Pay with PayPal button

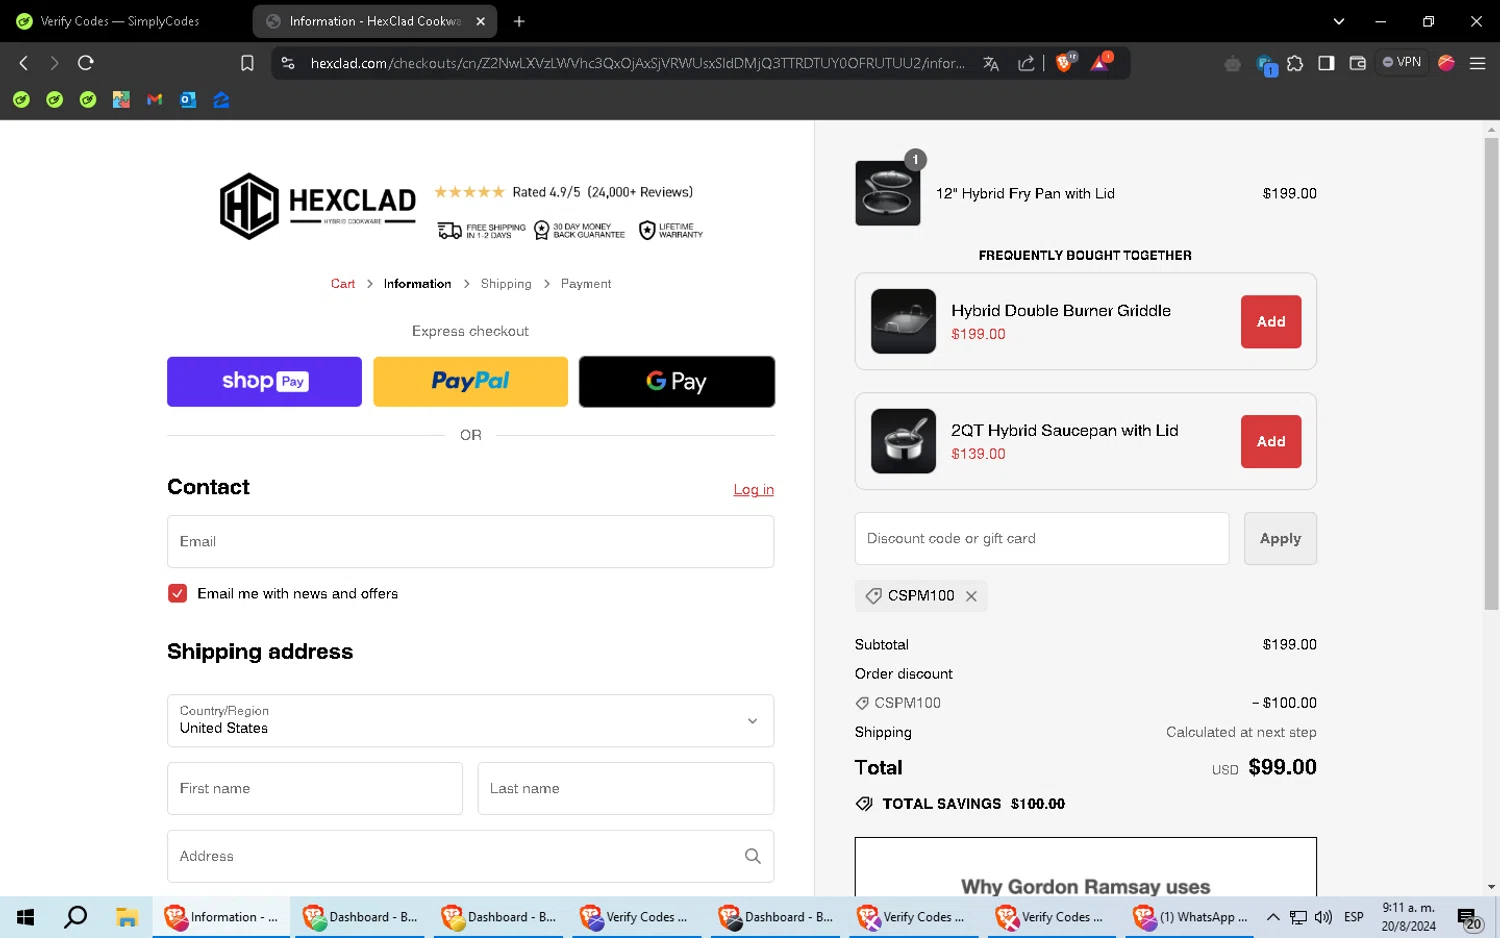470,382
